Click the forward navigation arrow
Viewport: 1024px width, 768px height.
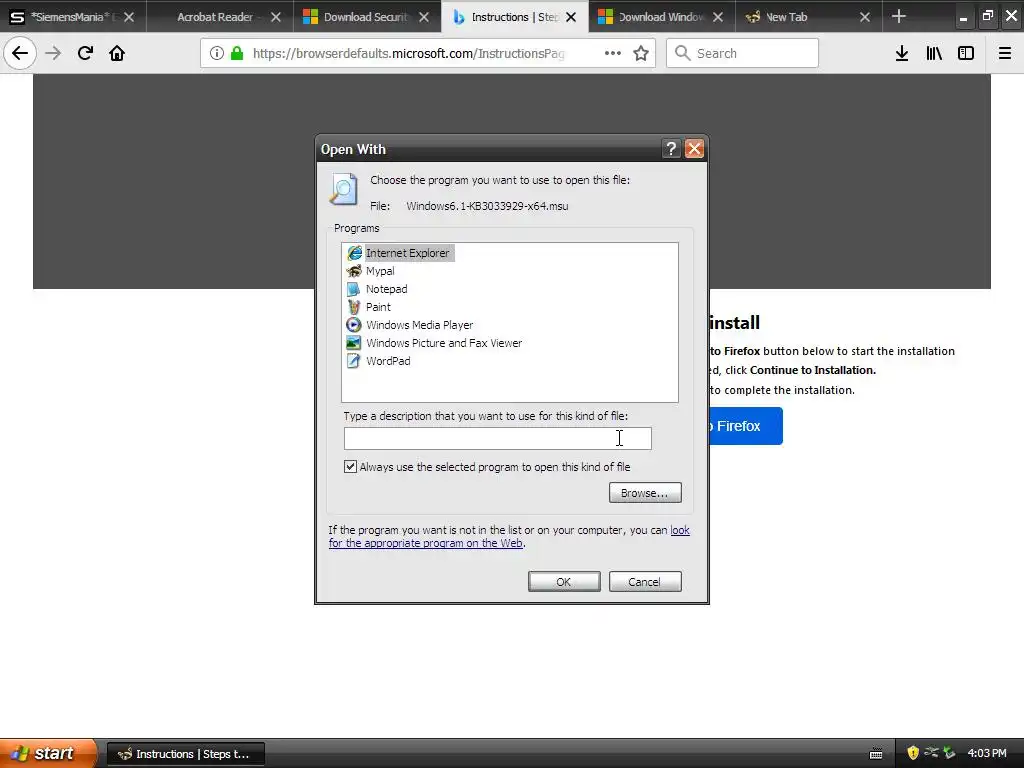coord(53,53)
